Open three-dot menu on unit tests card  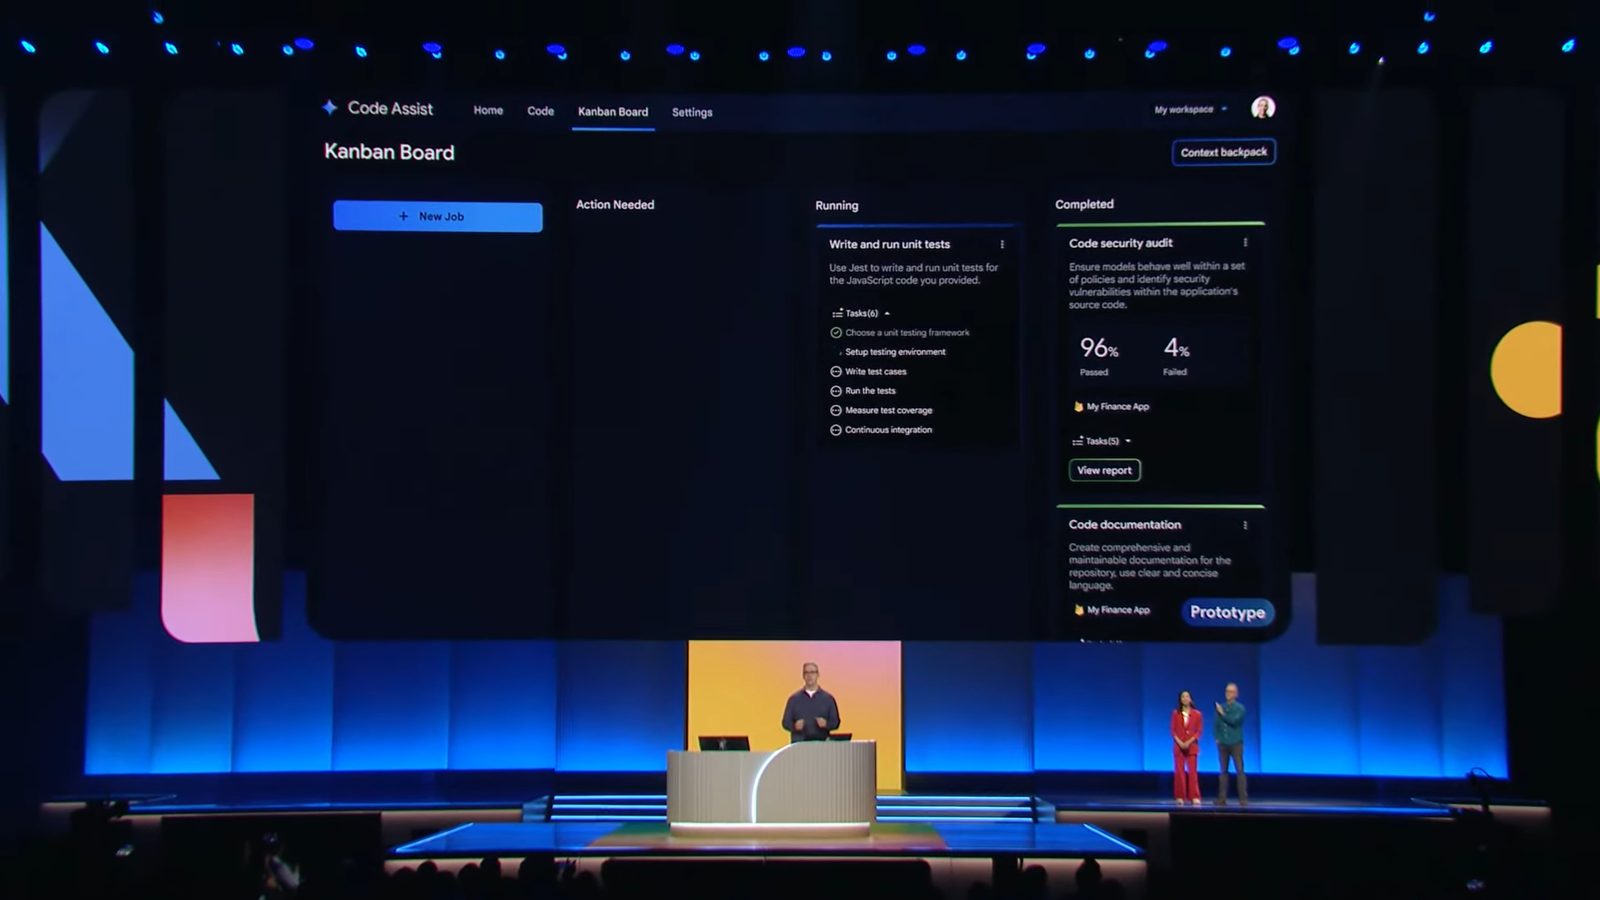[x=1002, y=244]
